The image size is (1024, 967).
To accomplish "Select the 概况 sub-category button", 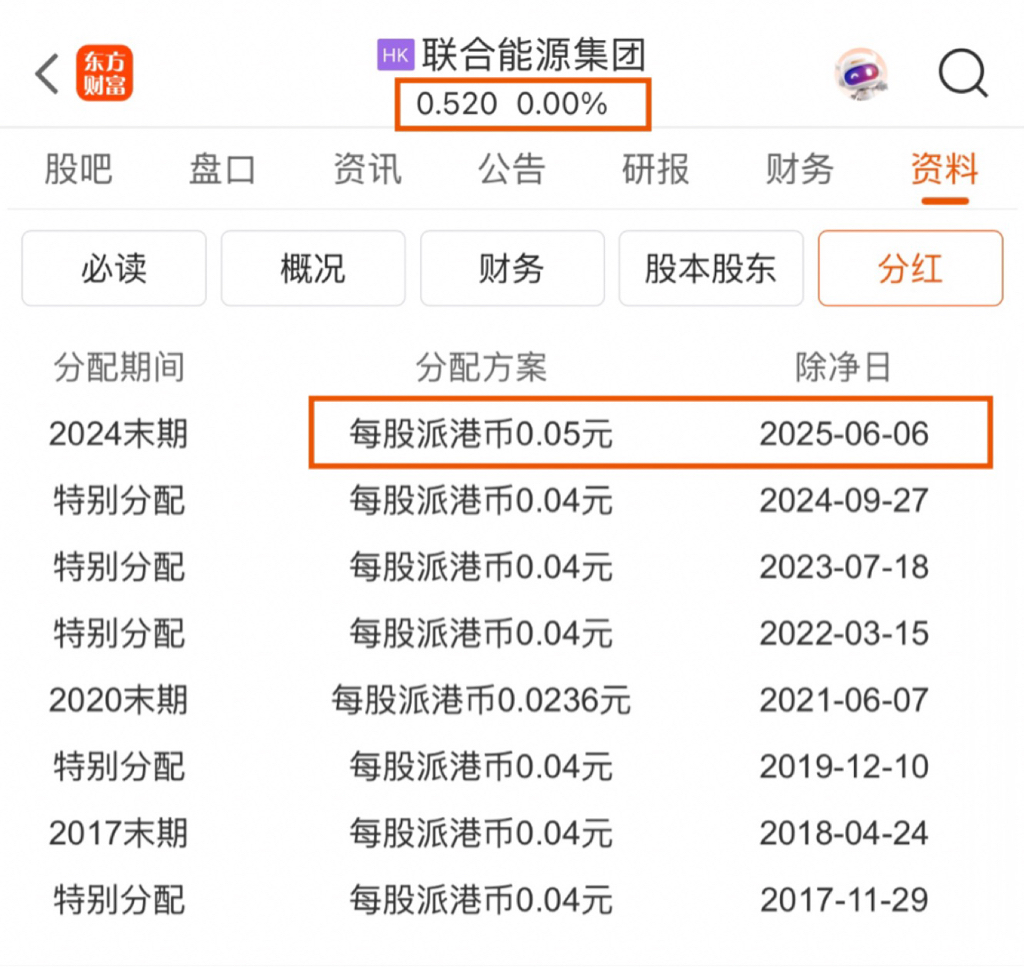I will coord(313,268).
